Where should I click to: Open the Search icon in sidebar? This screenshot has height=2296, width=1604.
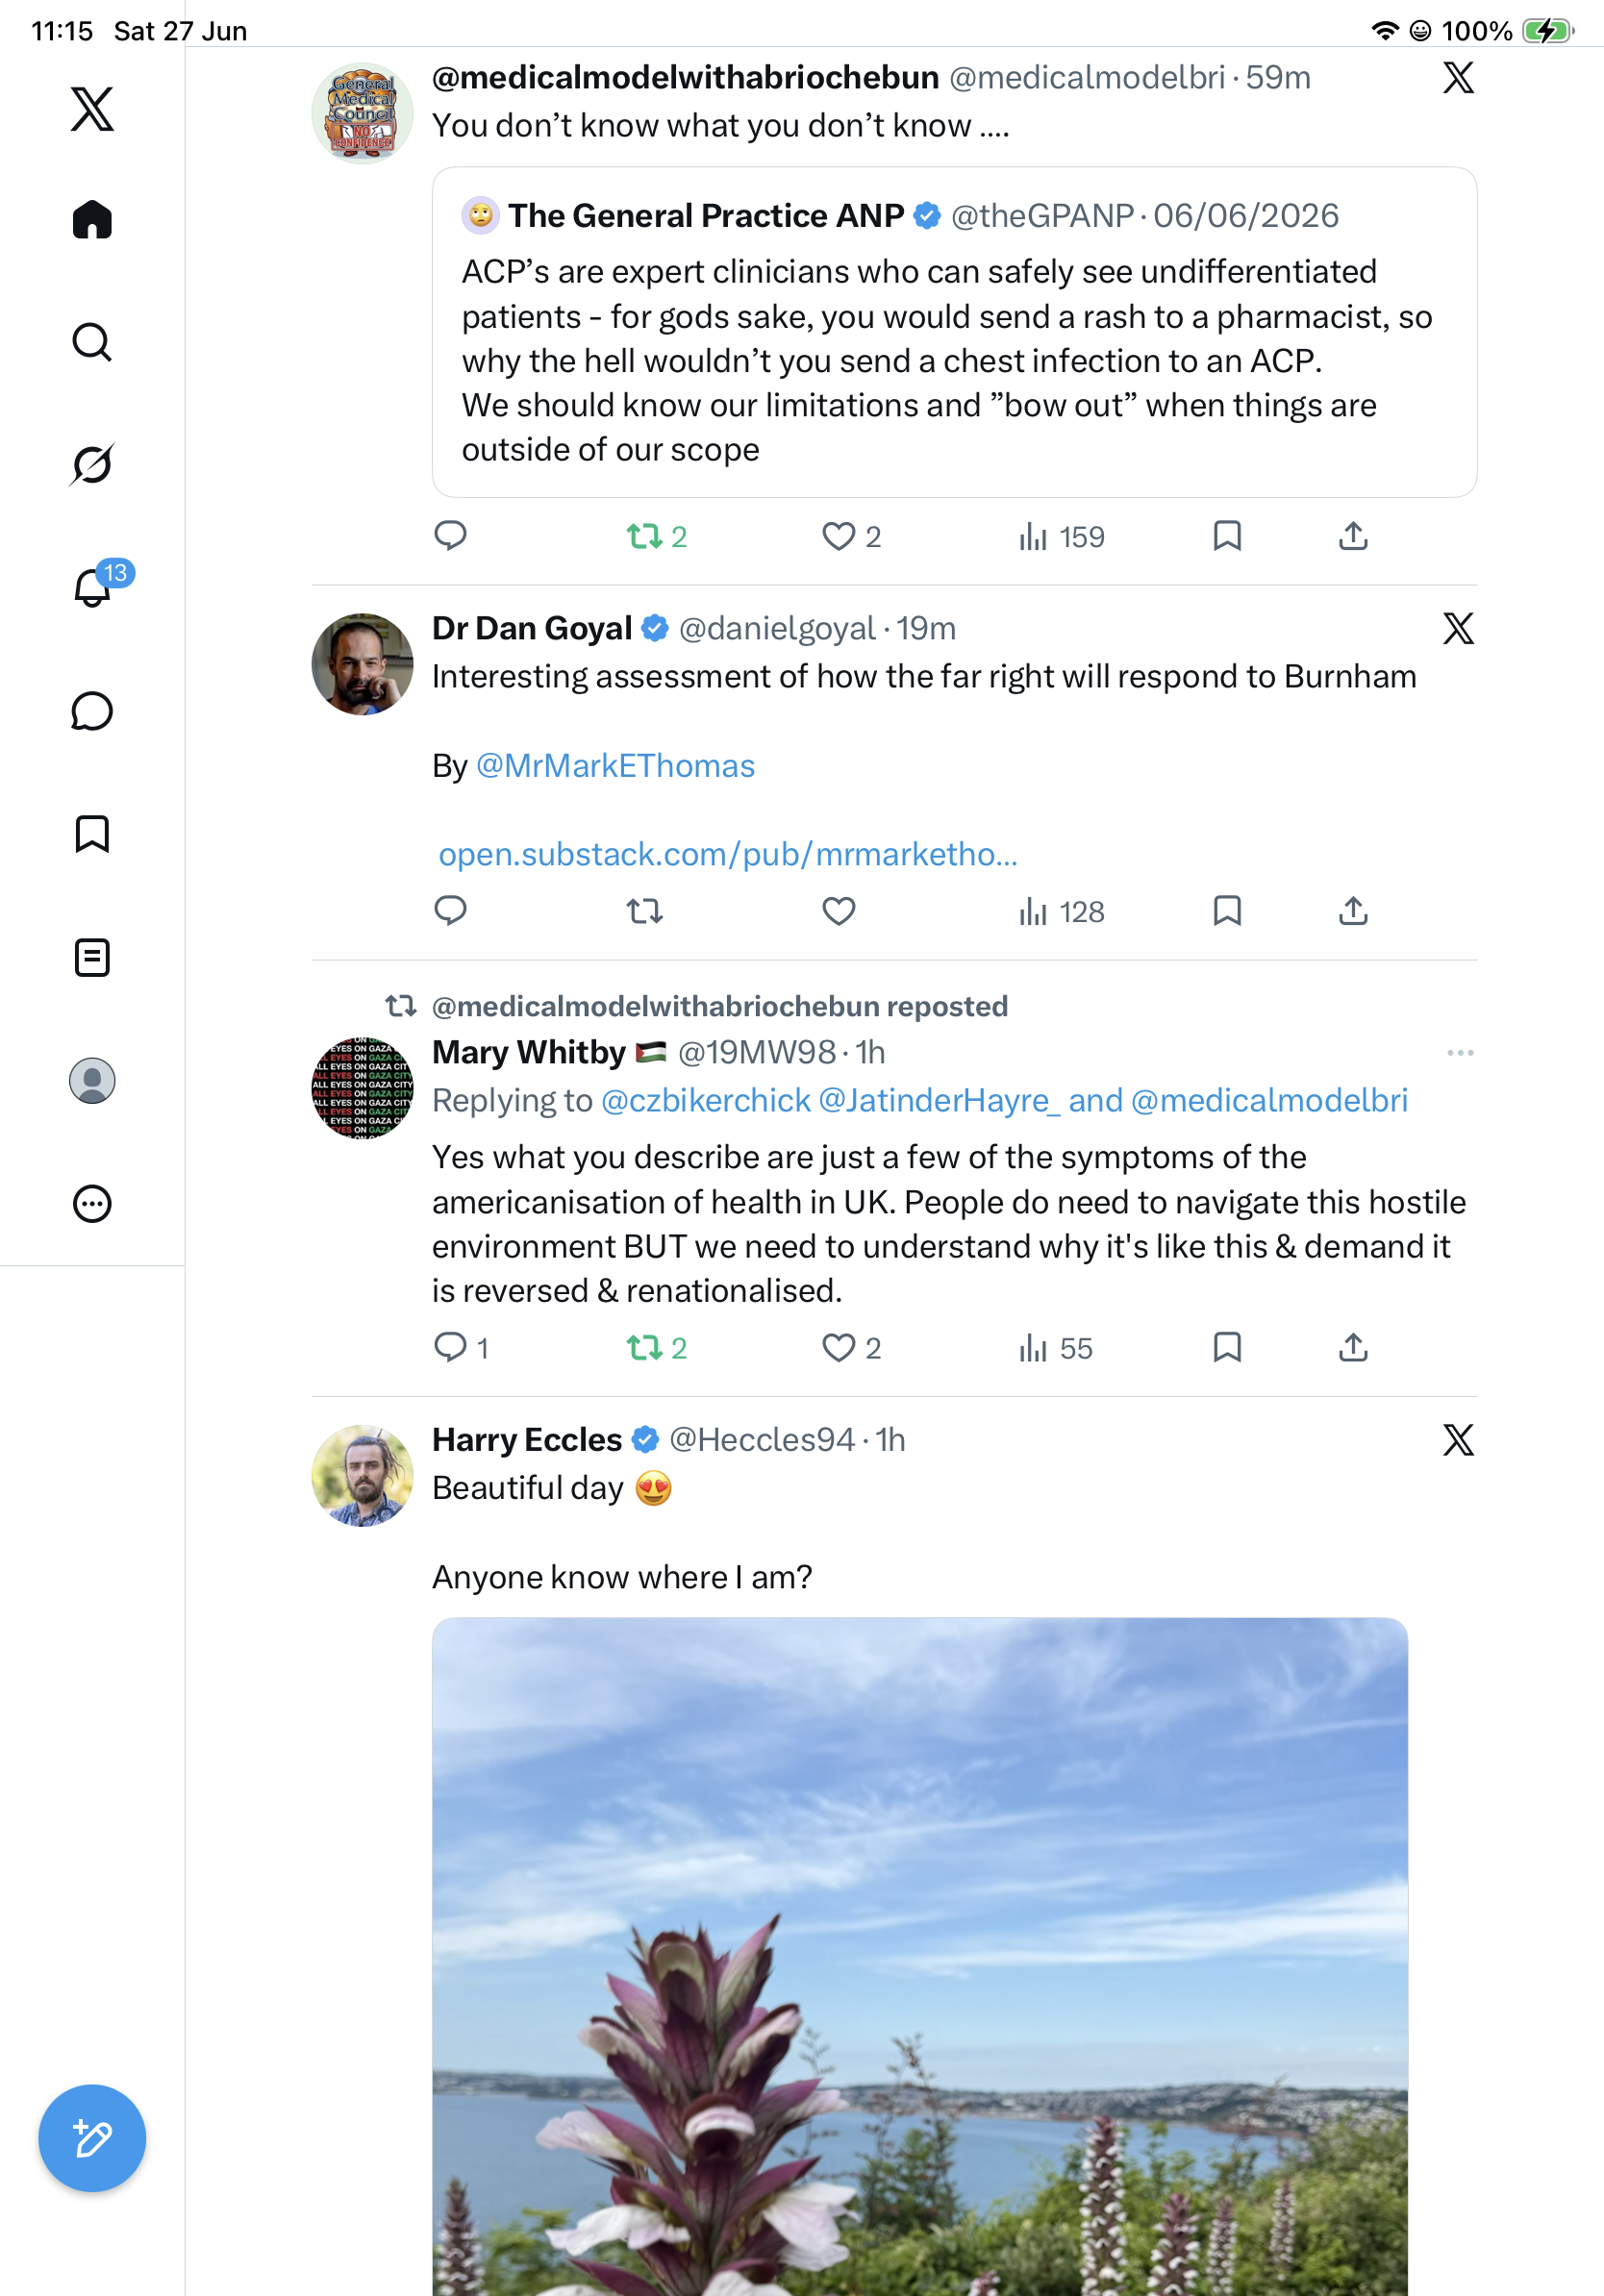(92, 342)
